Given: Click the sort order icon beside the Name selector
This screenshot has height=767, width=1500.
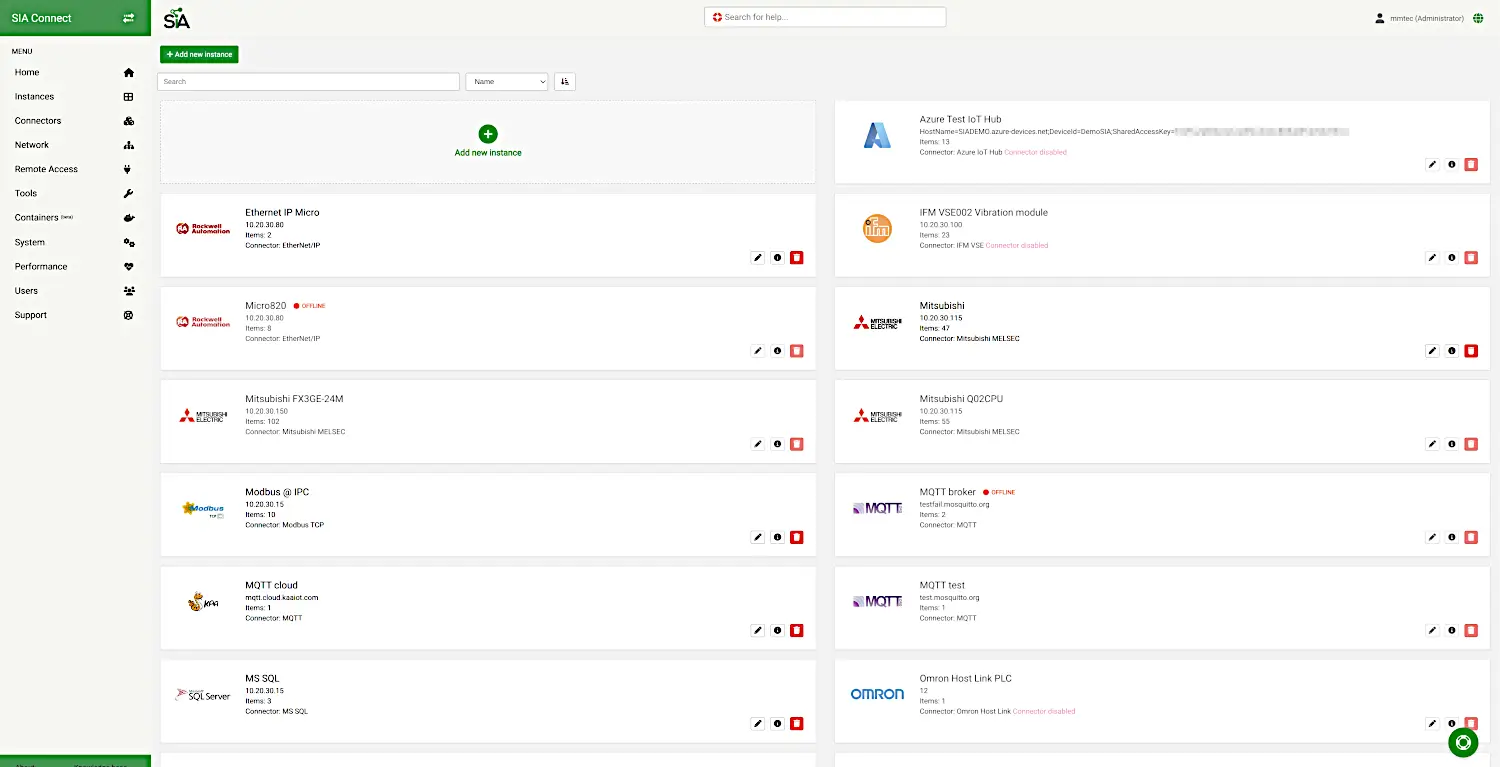Looking at the screenshot, I should pyautogui.click(x=564, y=81).
